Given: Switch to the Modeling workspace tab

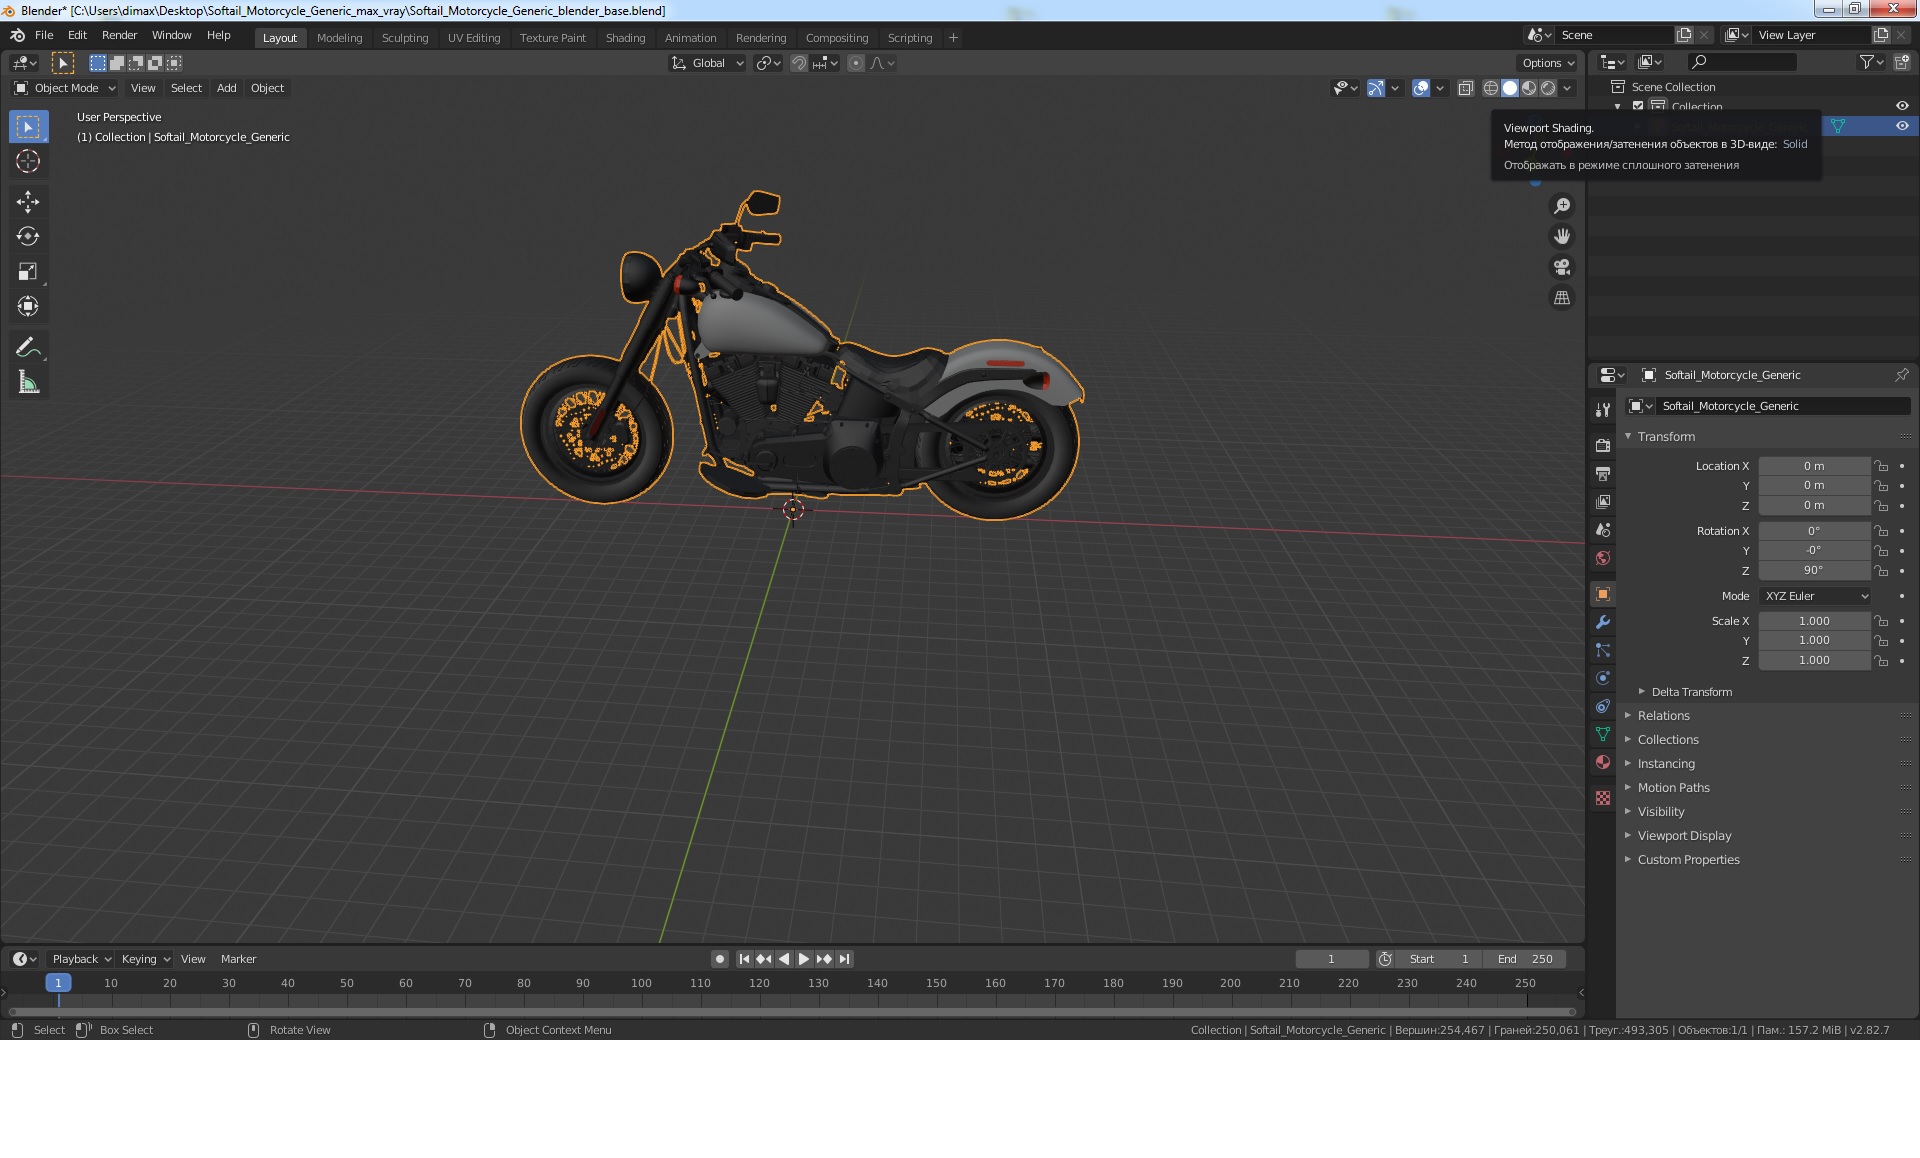Looking at the screenshot, I should pos(339,38).
